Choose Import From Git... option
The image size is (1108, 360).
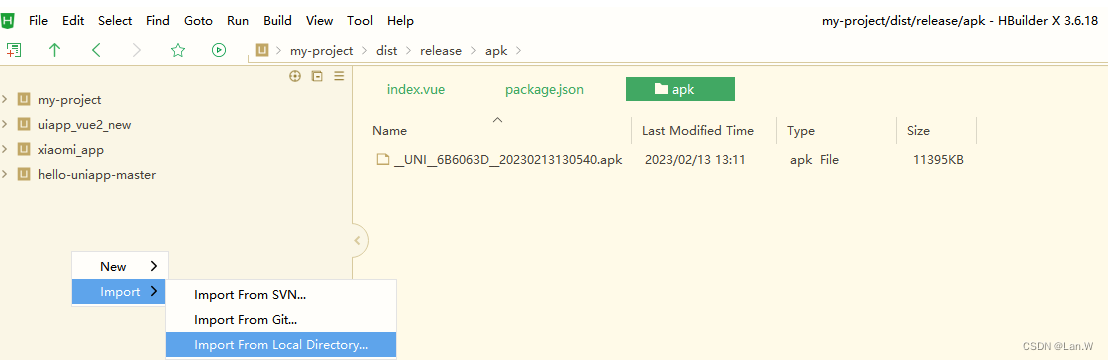coord(281,320)
